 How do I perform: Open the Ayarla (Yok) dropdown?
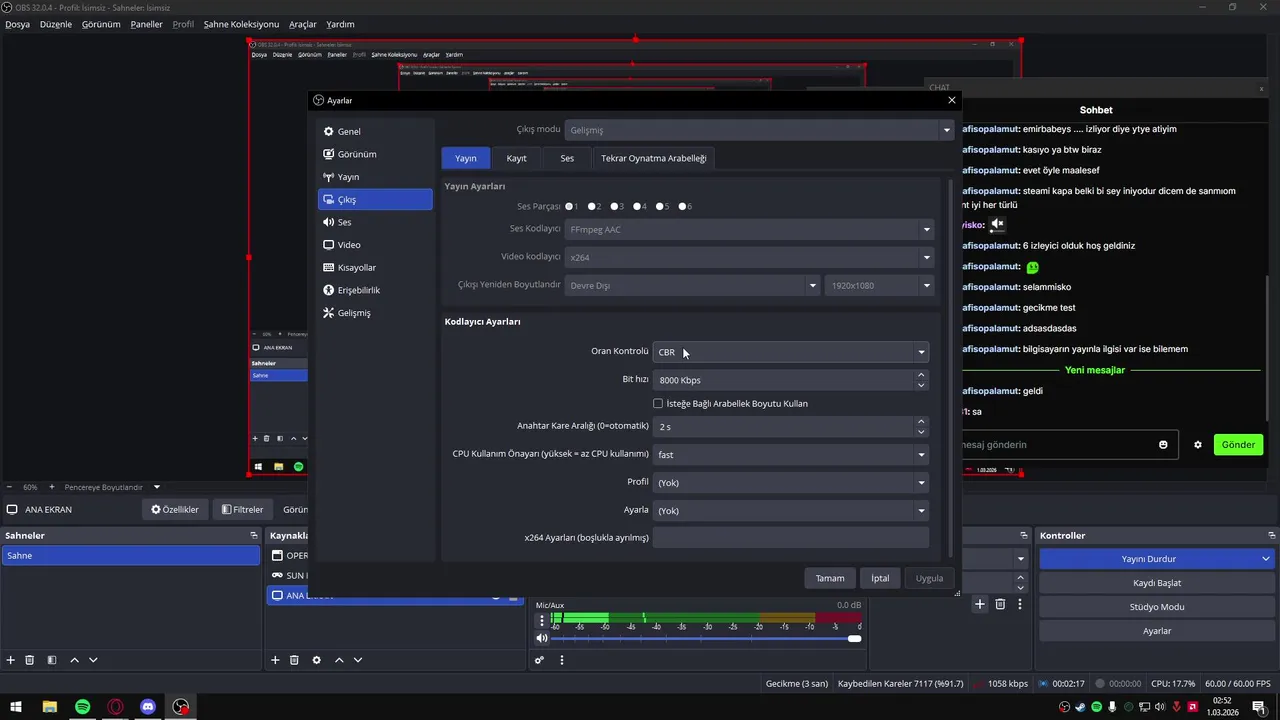click(790, 510)
